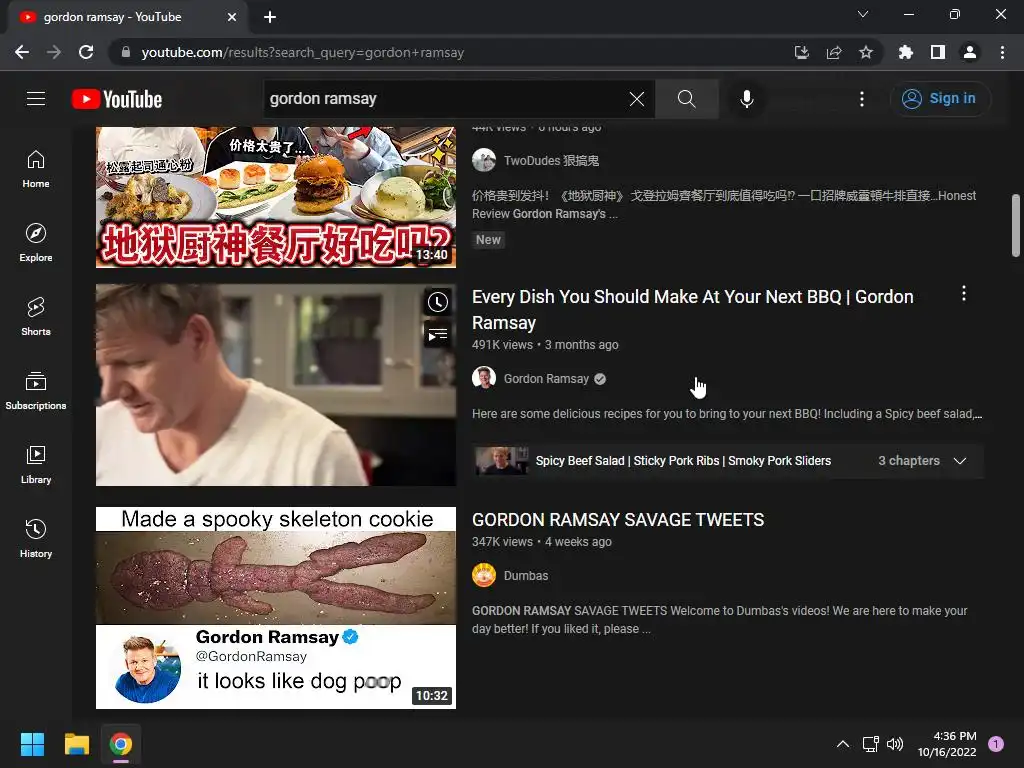Click the install app icon in address bar
The image size is (1024, 768).
[801, 52]
